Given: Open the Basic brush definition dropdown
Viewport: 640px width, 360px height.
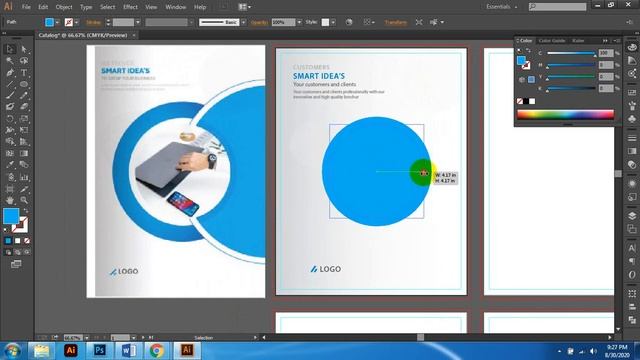Looking at the screenshot, I should click(244, 22).
